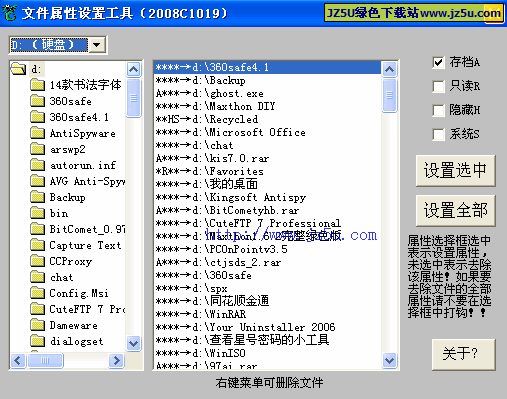The image size is (507, 399).
Task: Select d:\Backup in file list
Action: tap(267, 80)
